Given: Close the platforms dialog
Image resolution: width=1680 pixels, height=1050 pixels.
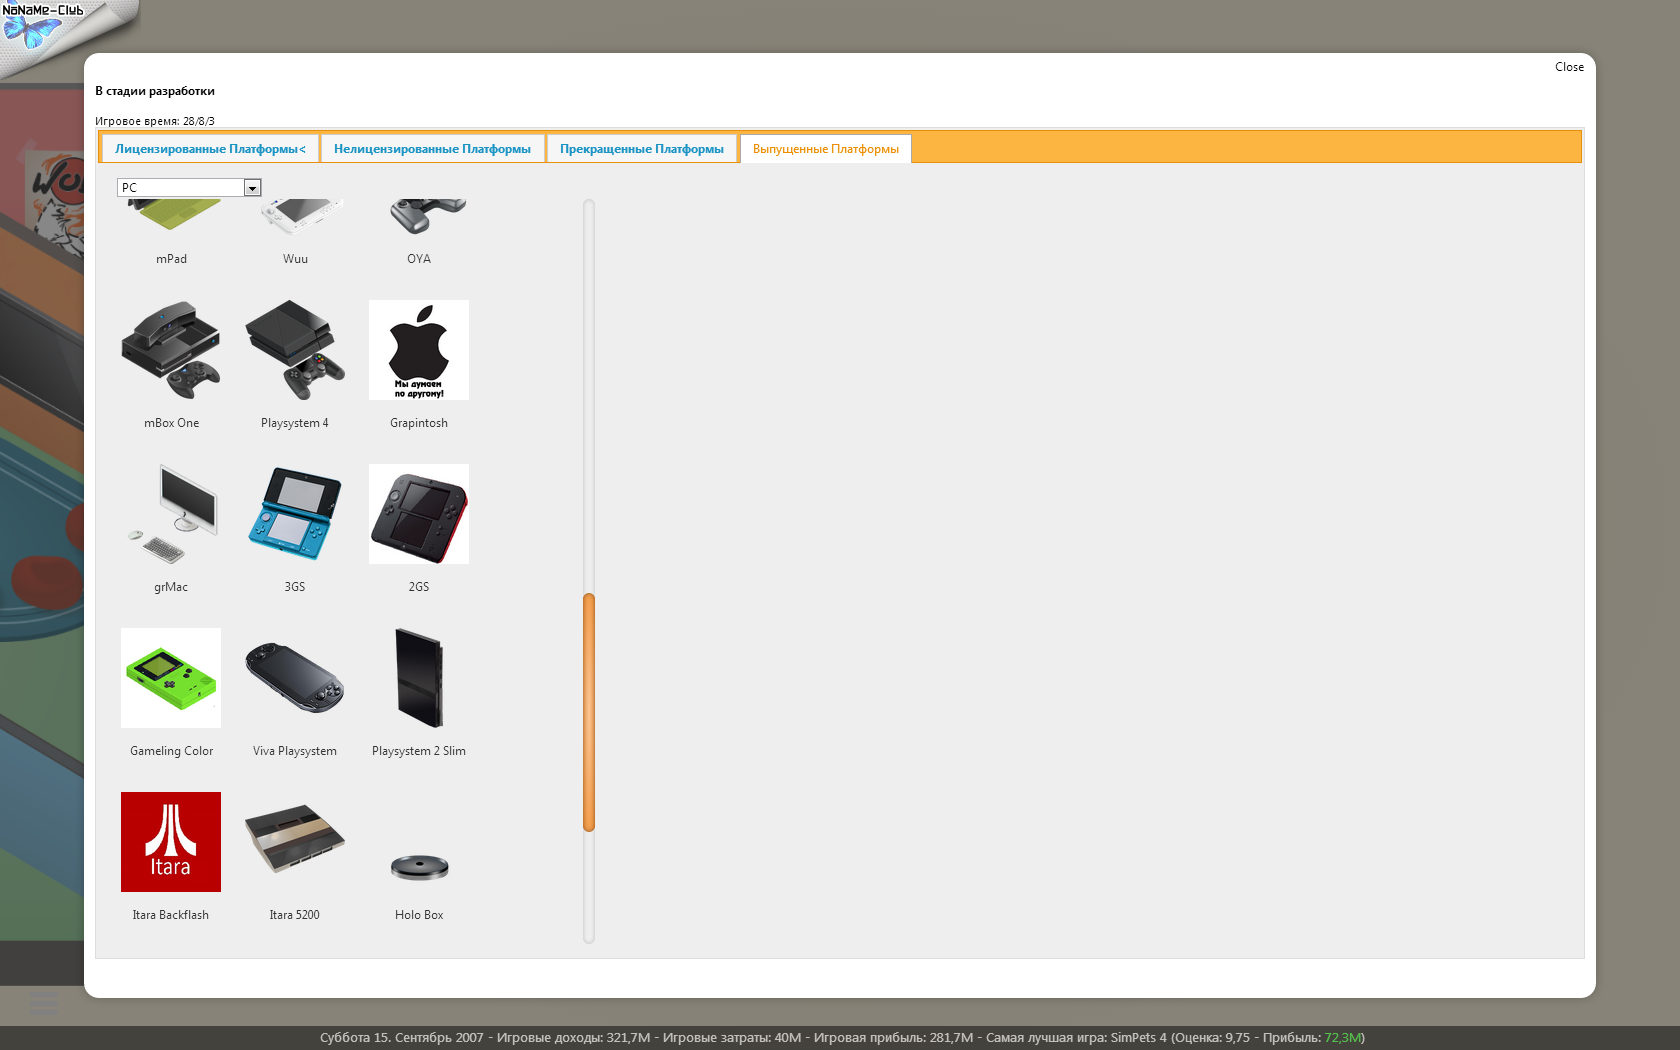Looking at the screenshot, I should tap(1568, 67).
